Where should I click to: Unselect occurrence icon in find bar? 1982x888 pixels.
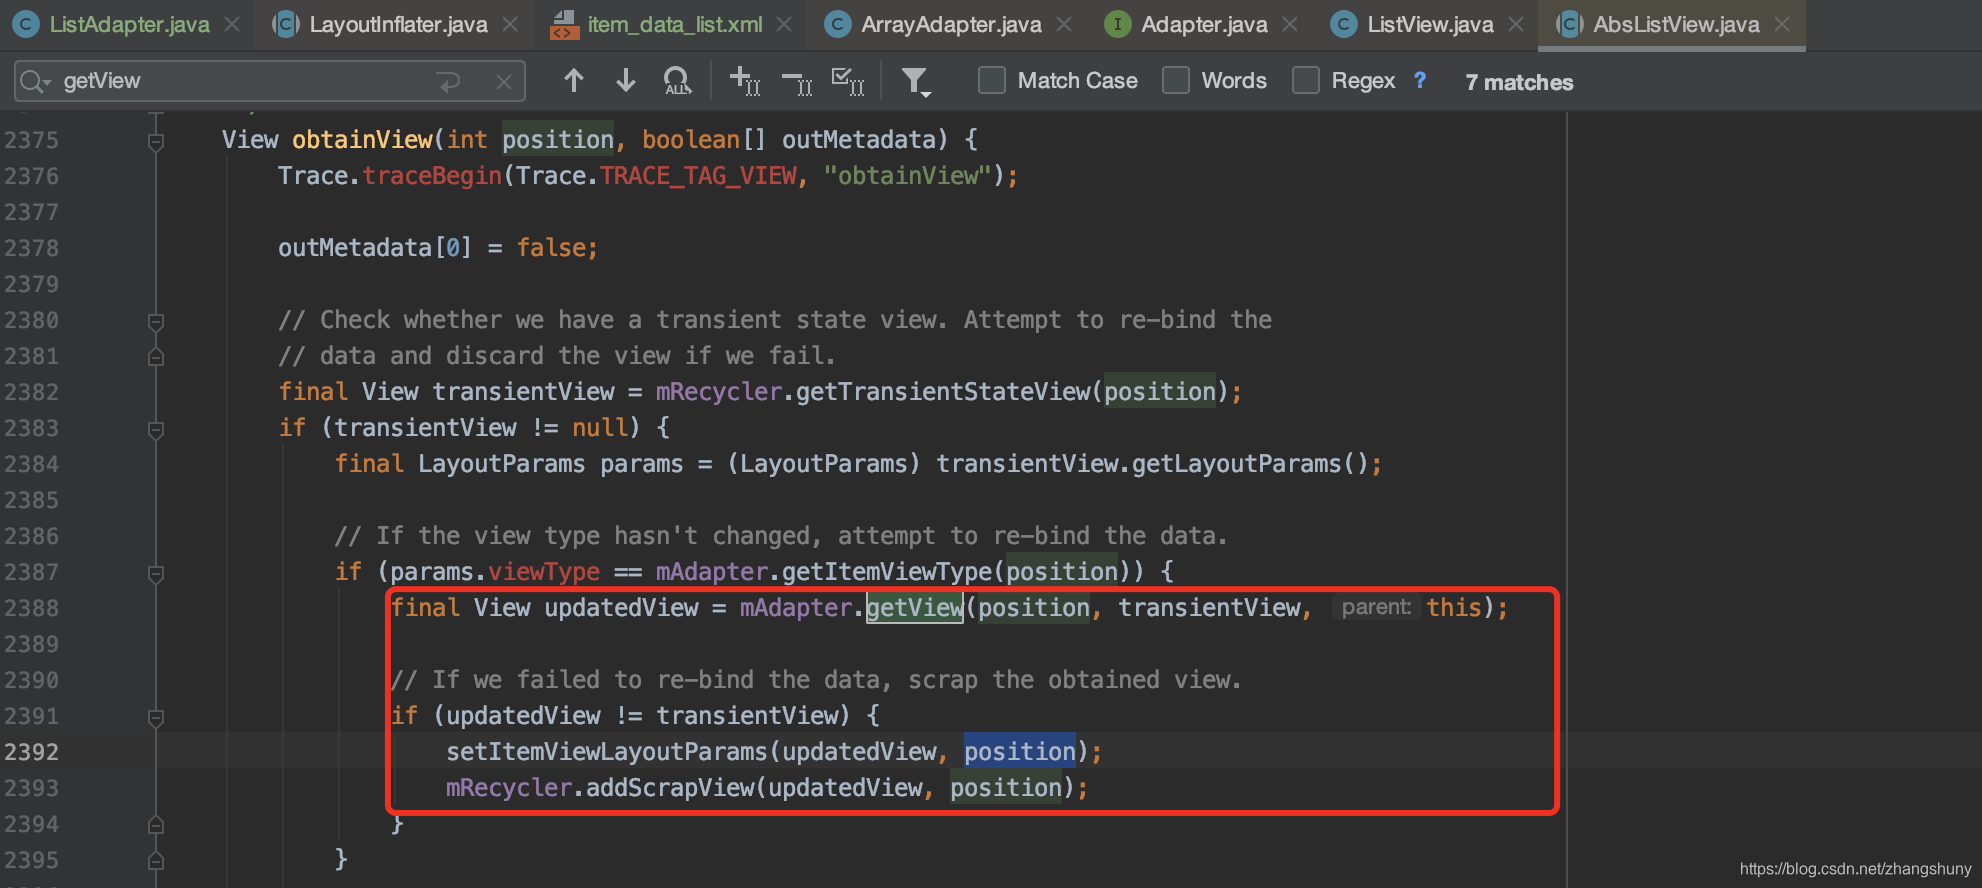pos(797,82)
